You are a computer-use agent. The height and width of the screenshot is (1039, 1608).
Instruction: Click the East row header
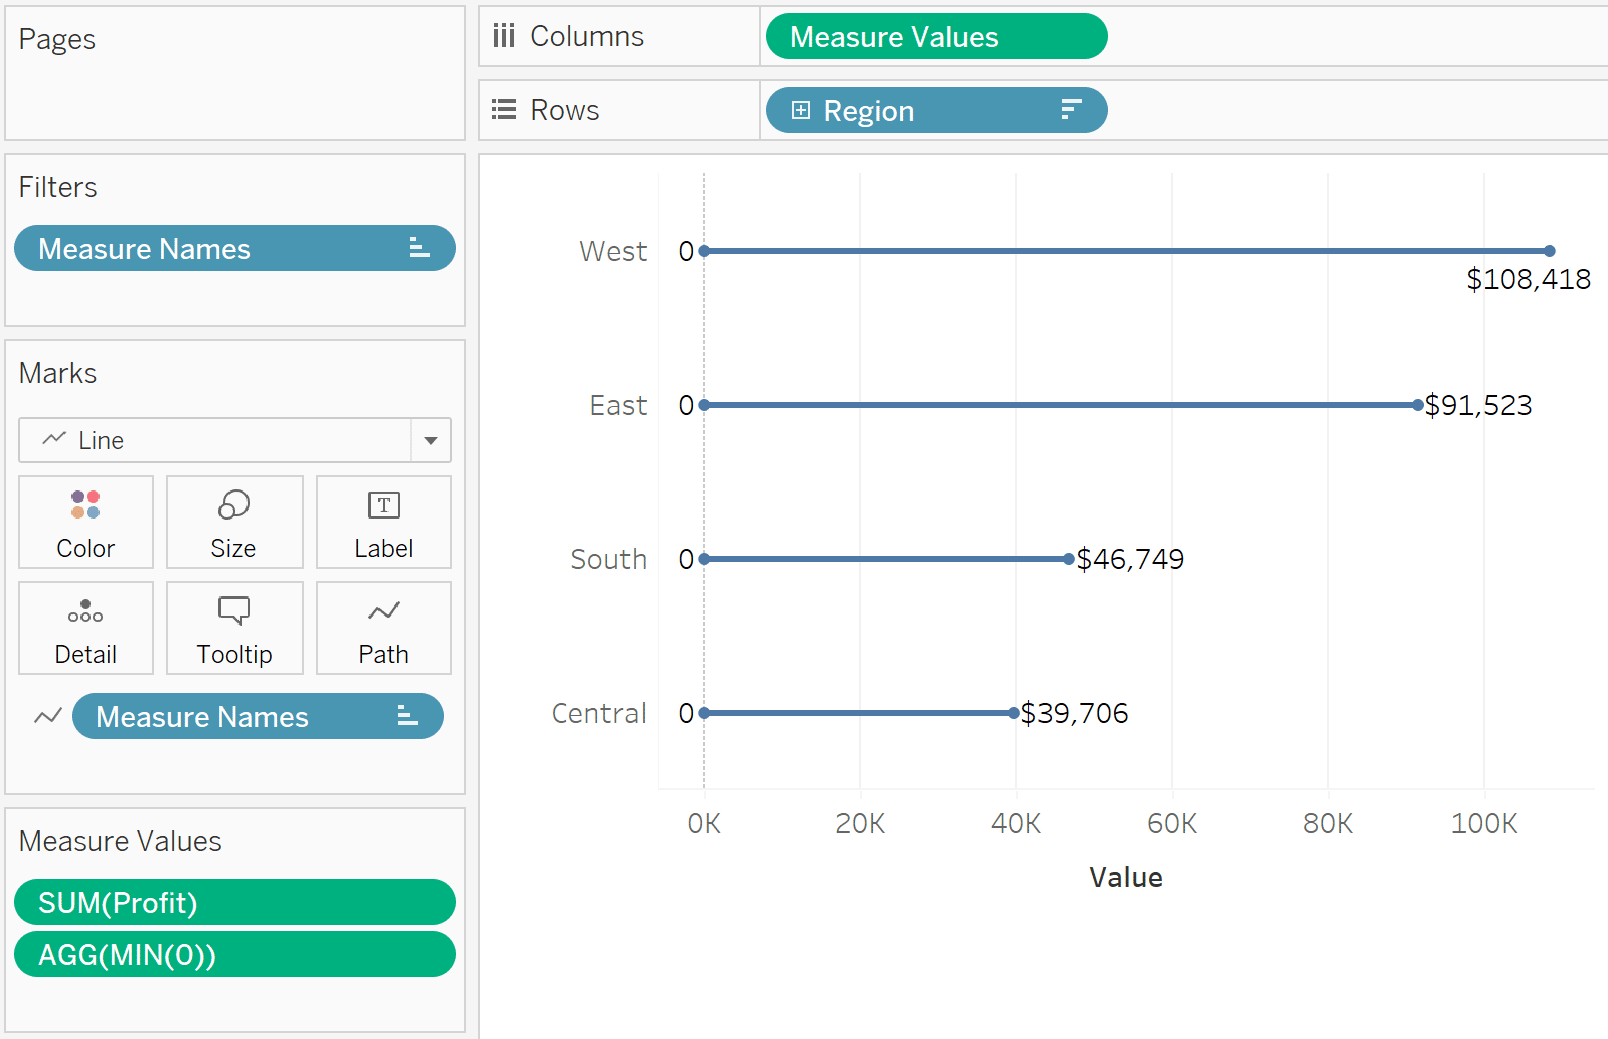coord(618,405)
